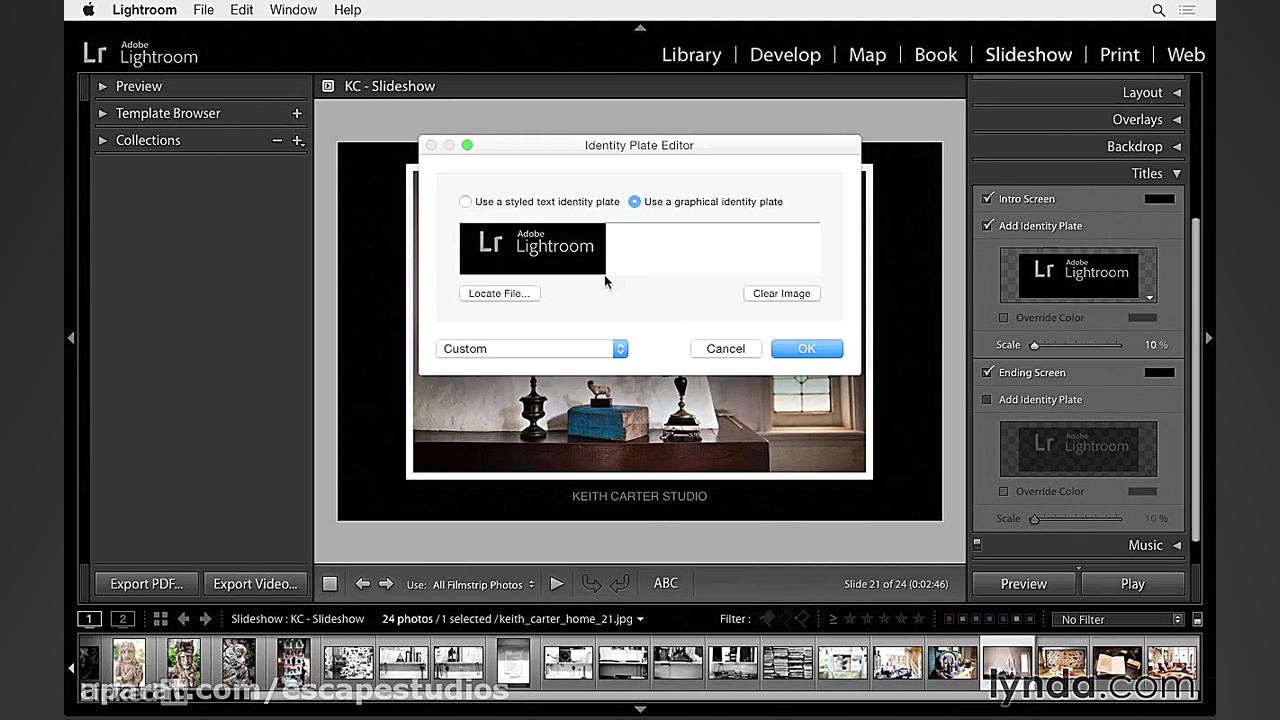Select 'Use a styled text identity plate'

point(465,201)
